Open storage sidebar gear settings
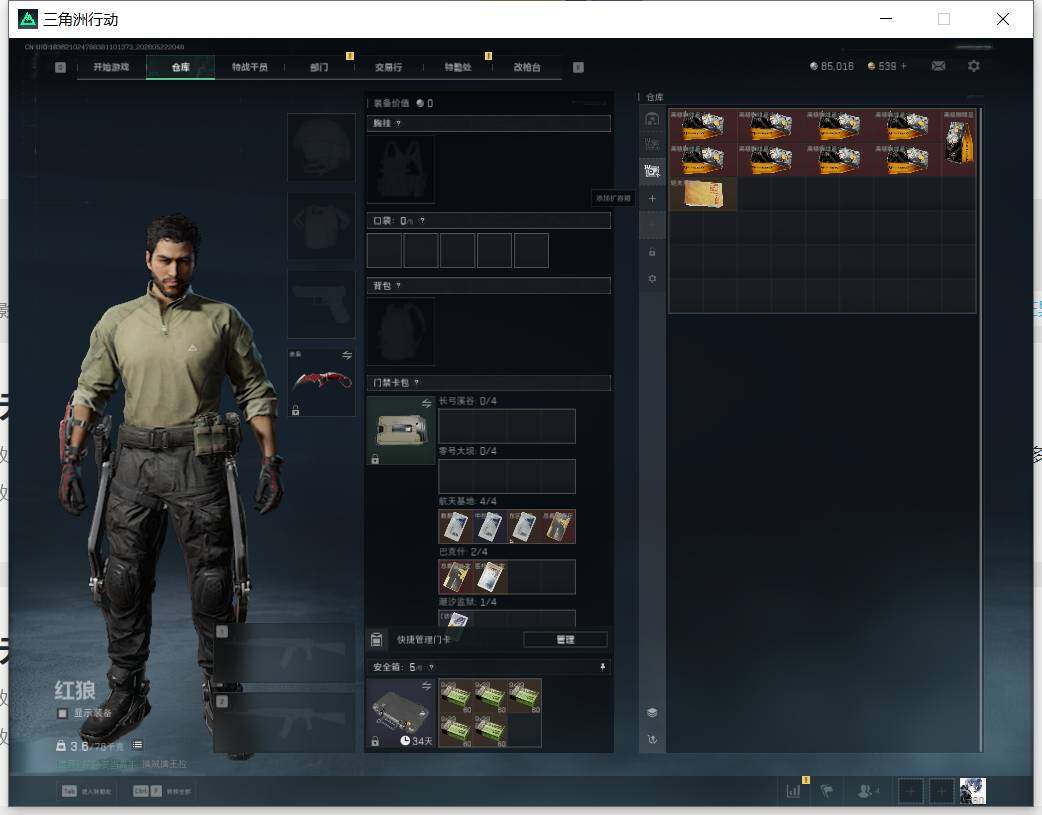The height and width of the screenshot is (815, 1042). [652, 279]
